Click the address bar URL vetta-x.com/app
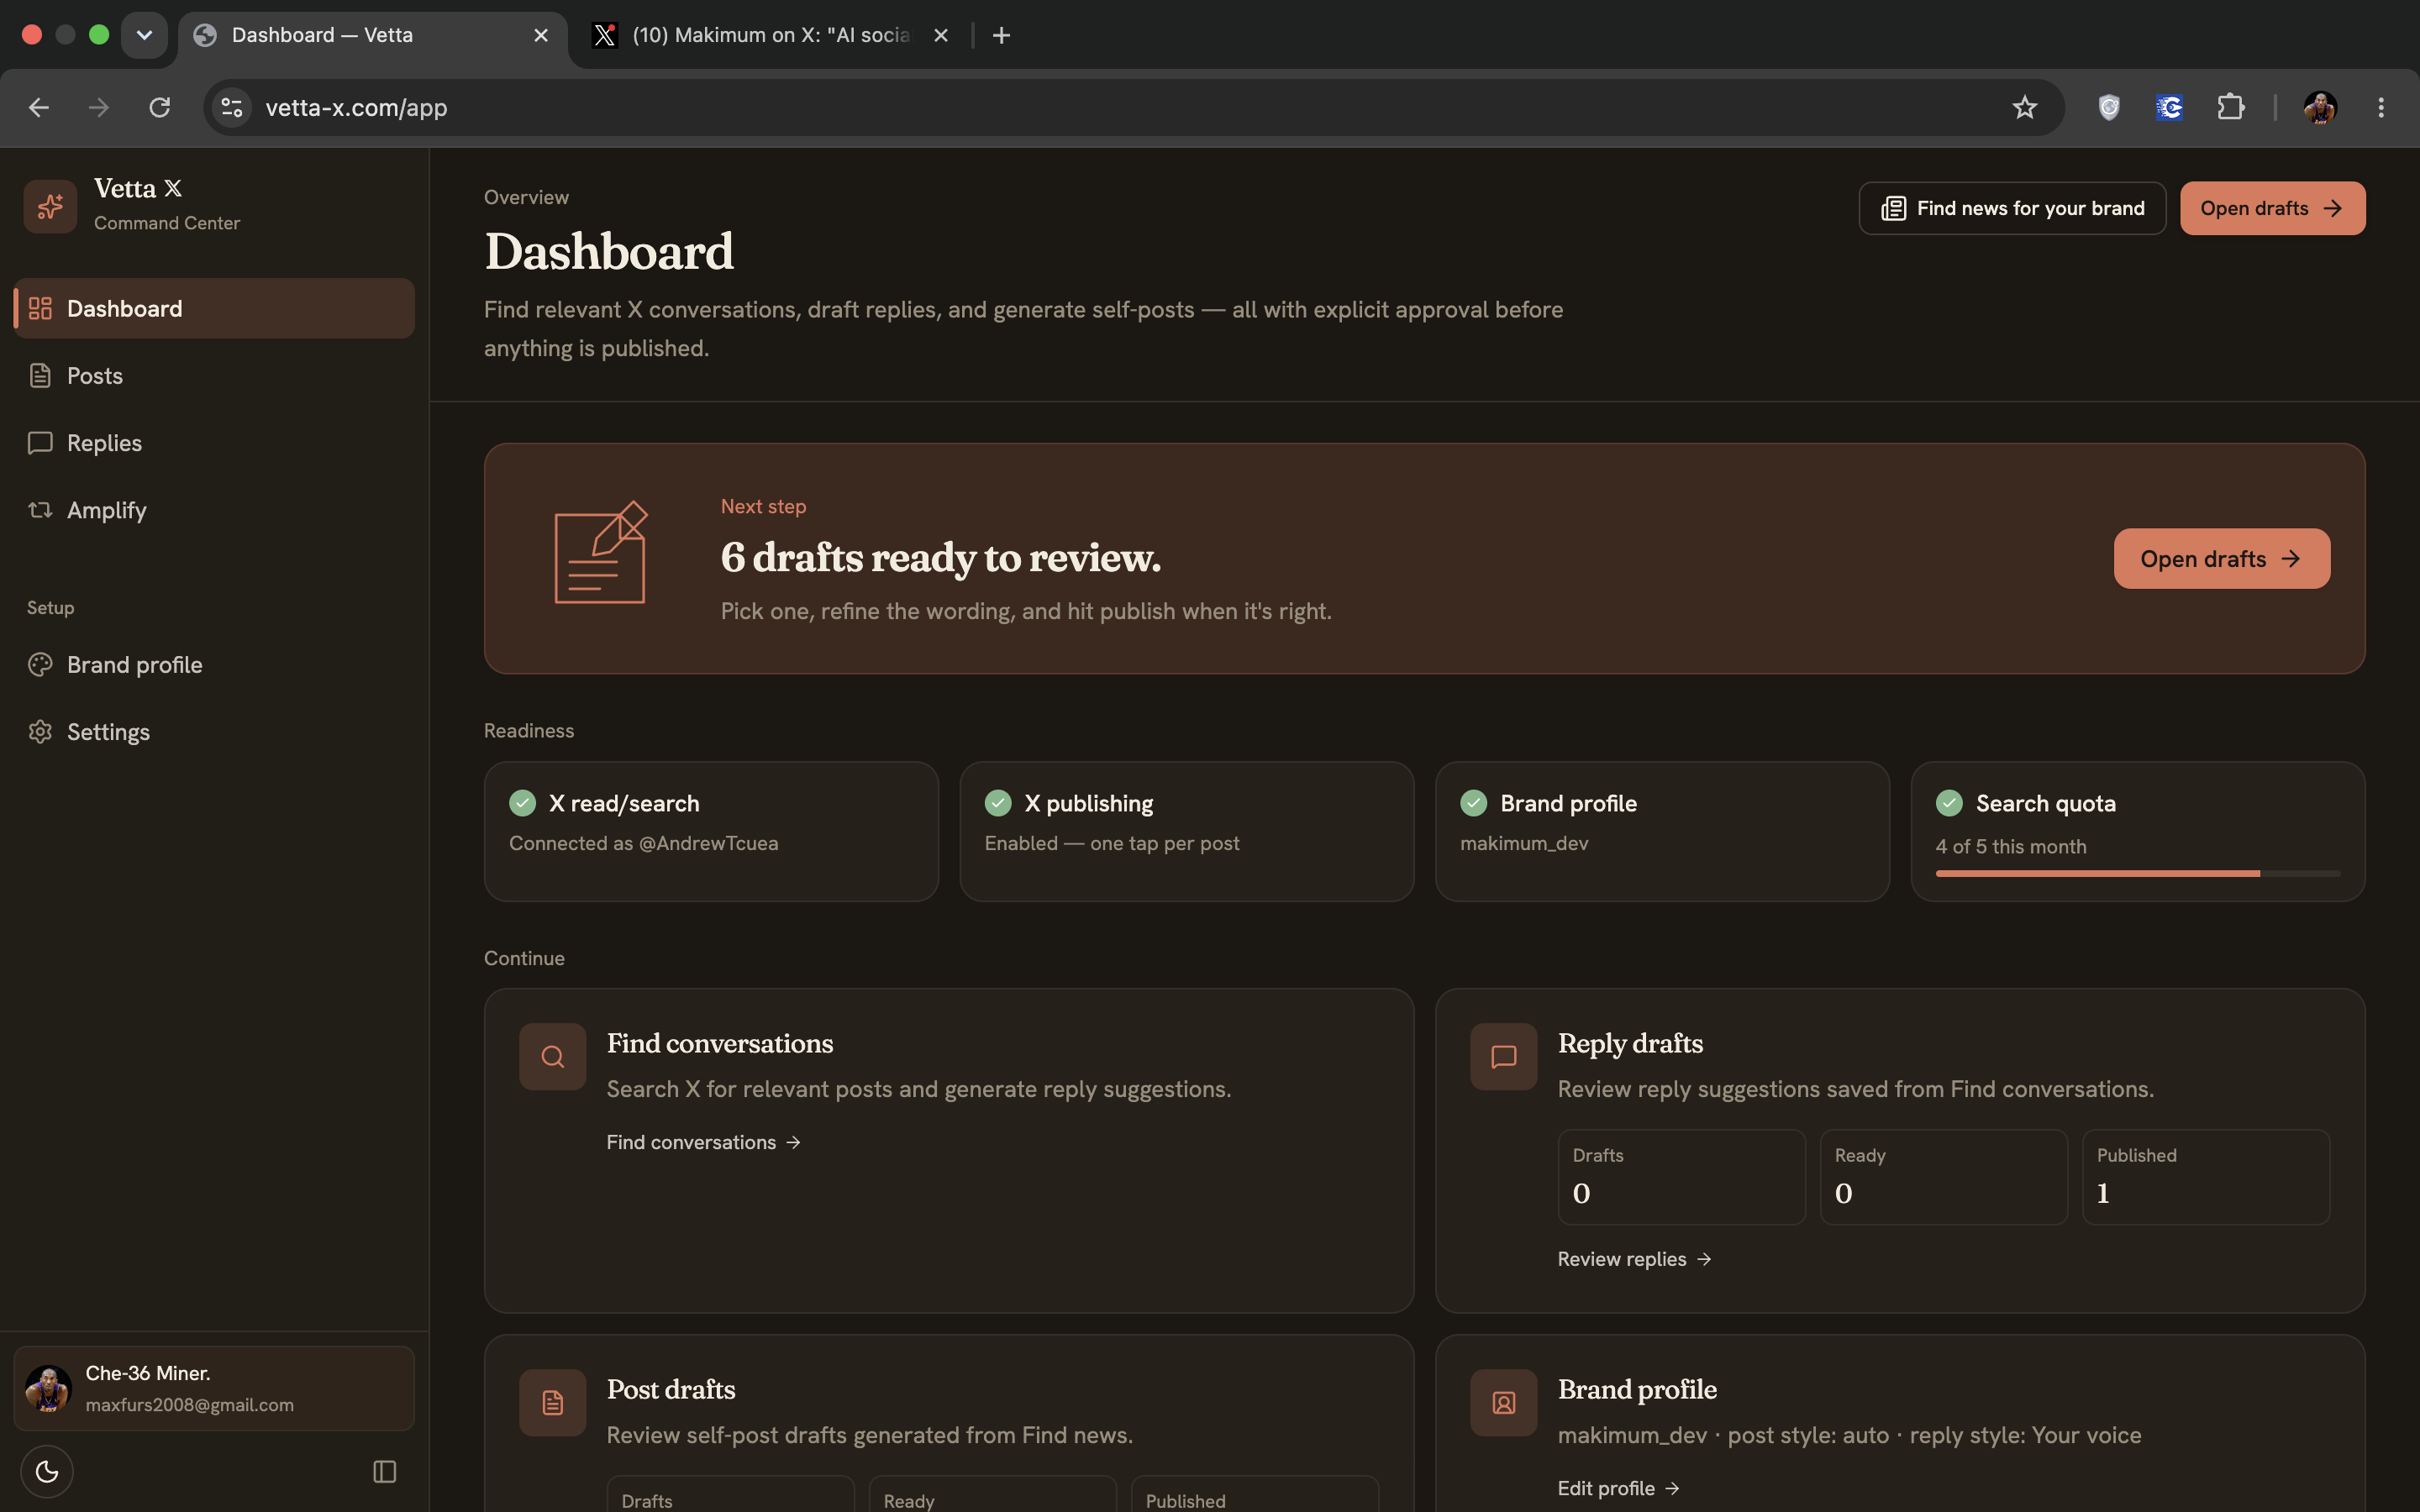This screenshot has height=1512, width=2420. tap(357, 107)
